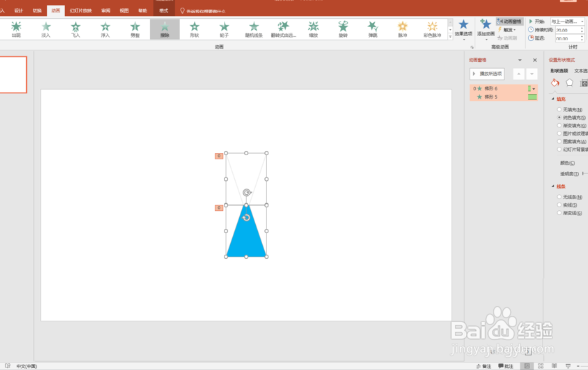Select Gradient fill radio button
This screenshot has width=588, height=370.
pos(559,126)
